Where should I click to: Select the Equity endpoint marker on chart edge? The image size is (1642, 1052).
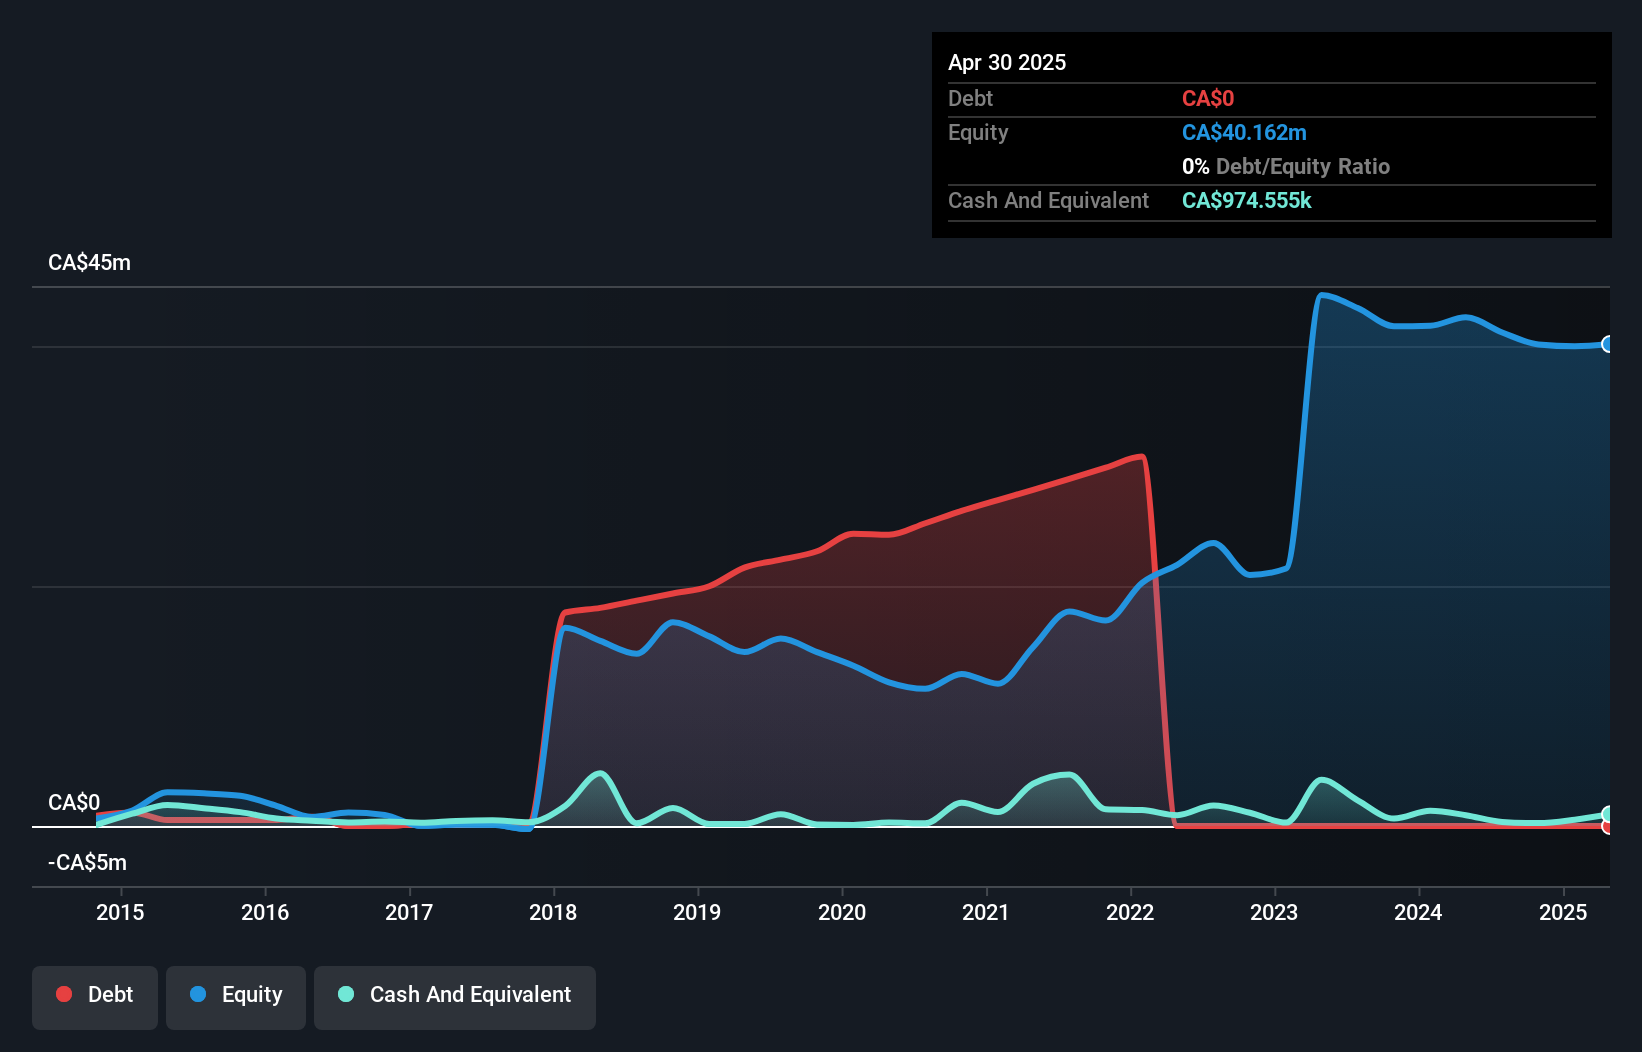(1607, 344)
